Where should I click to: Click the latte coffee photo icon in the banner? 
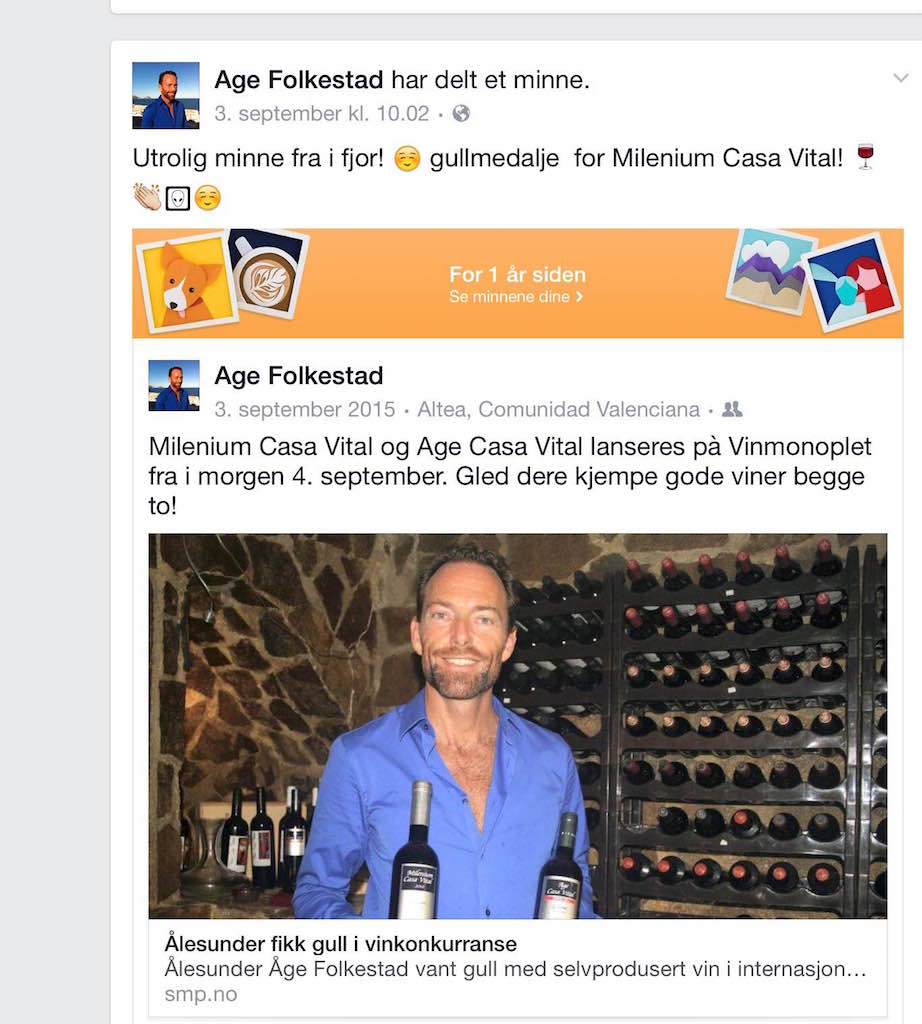[269, 273]
